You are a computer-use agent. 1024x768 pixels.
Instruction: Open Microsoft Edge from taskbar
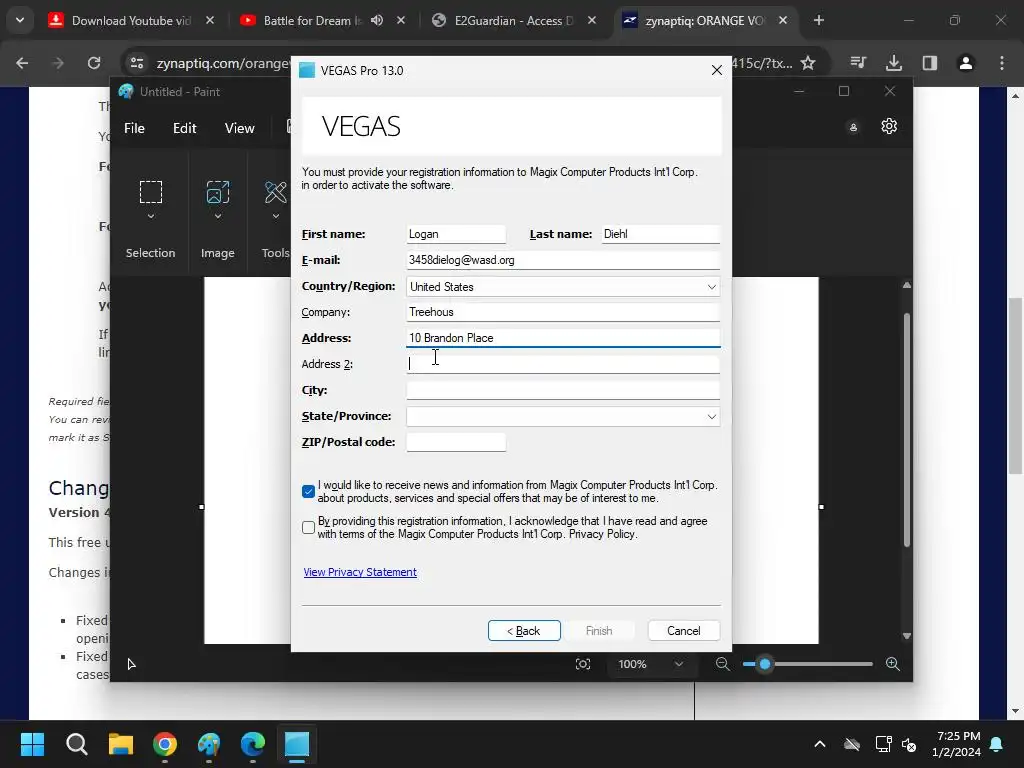coord(253,744)
